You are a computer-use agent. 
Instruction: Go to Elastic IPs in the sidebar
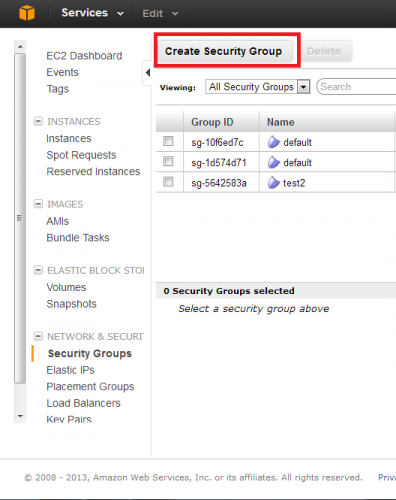pyautogui.click(x=70, y=370)
